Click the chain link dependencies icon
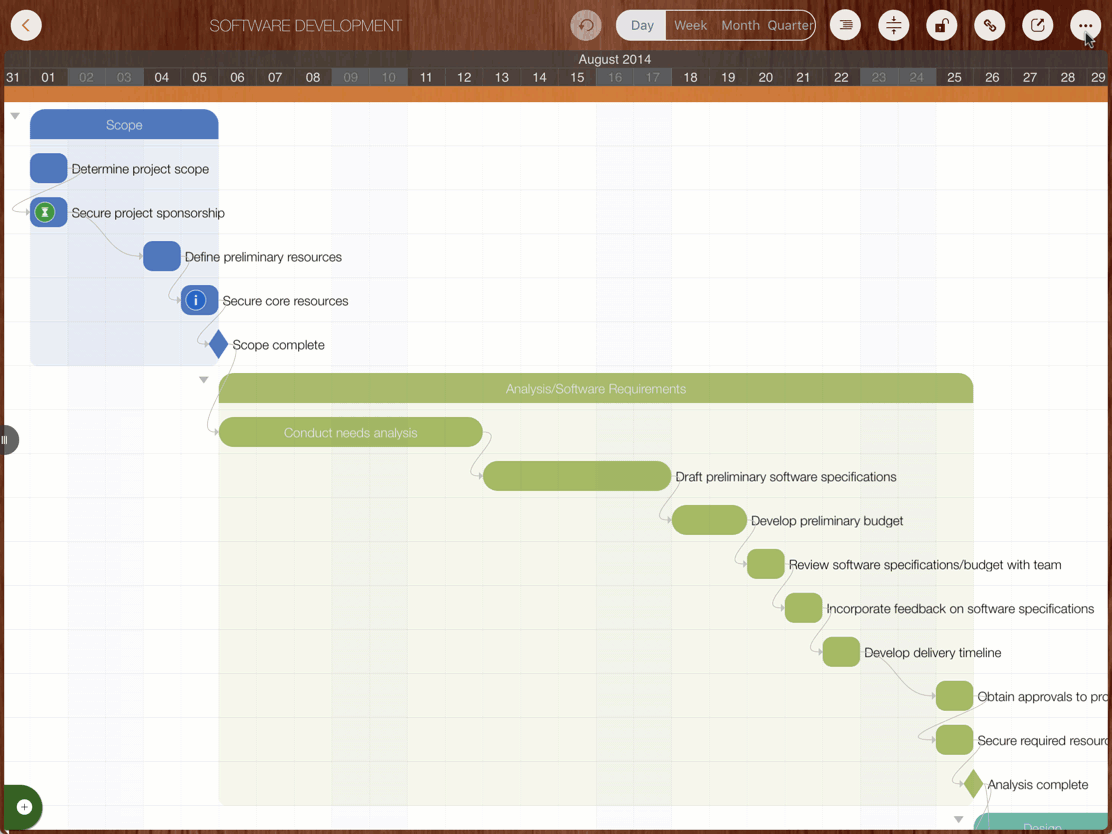1112x834 pixels. click(x=990, y=25)
